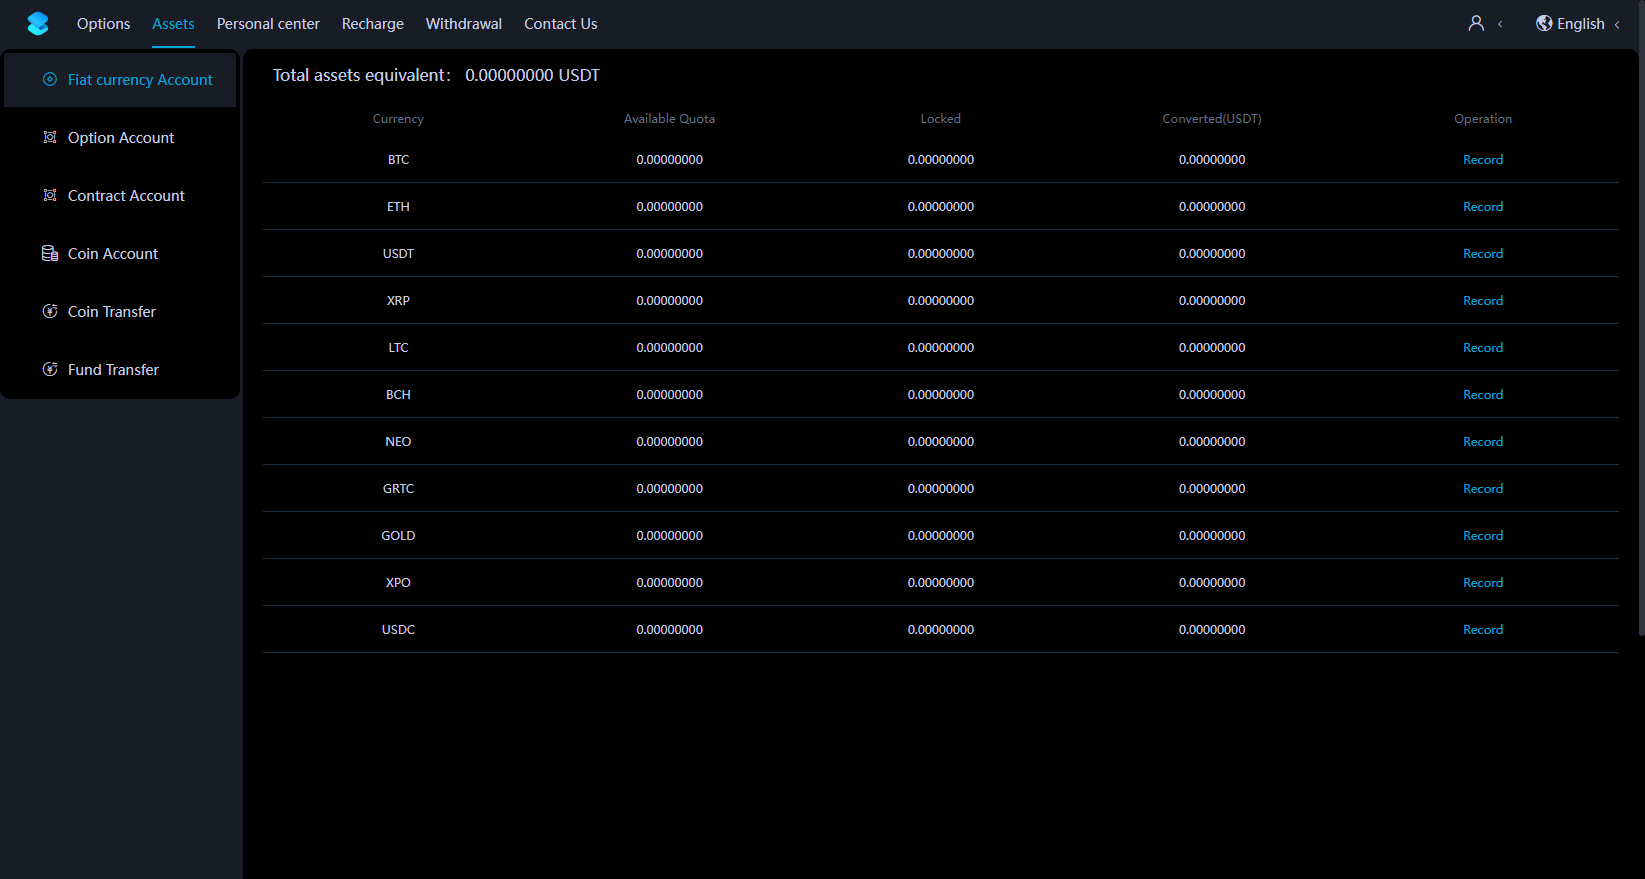This screenshot has width=1645, height=879.
Task: Click the Total assets equivalent value
Action: click(x=532, y=75)
